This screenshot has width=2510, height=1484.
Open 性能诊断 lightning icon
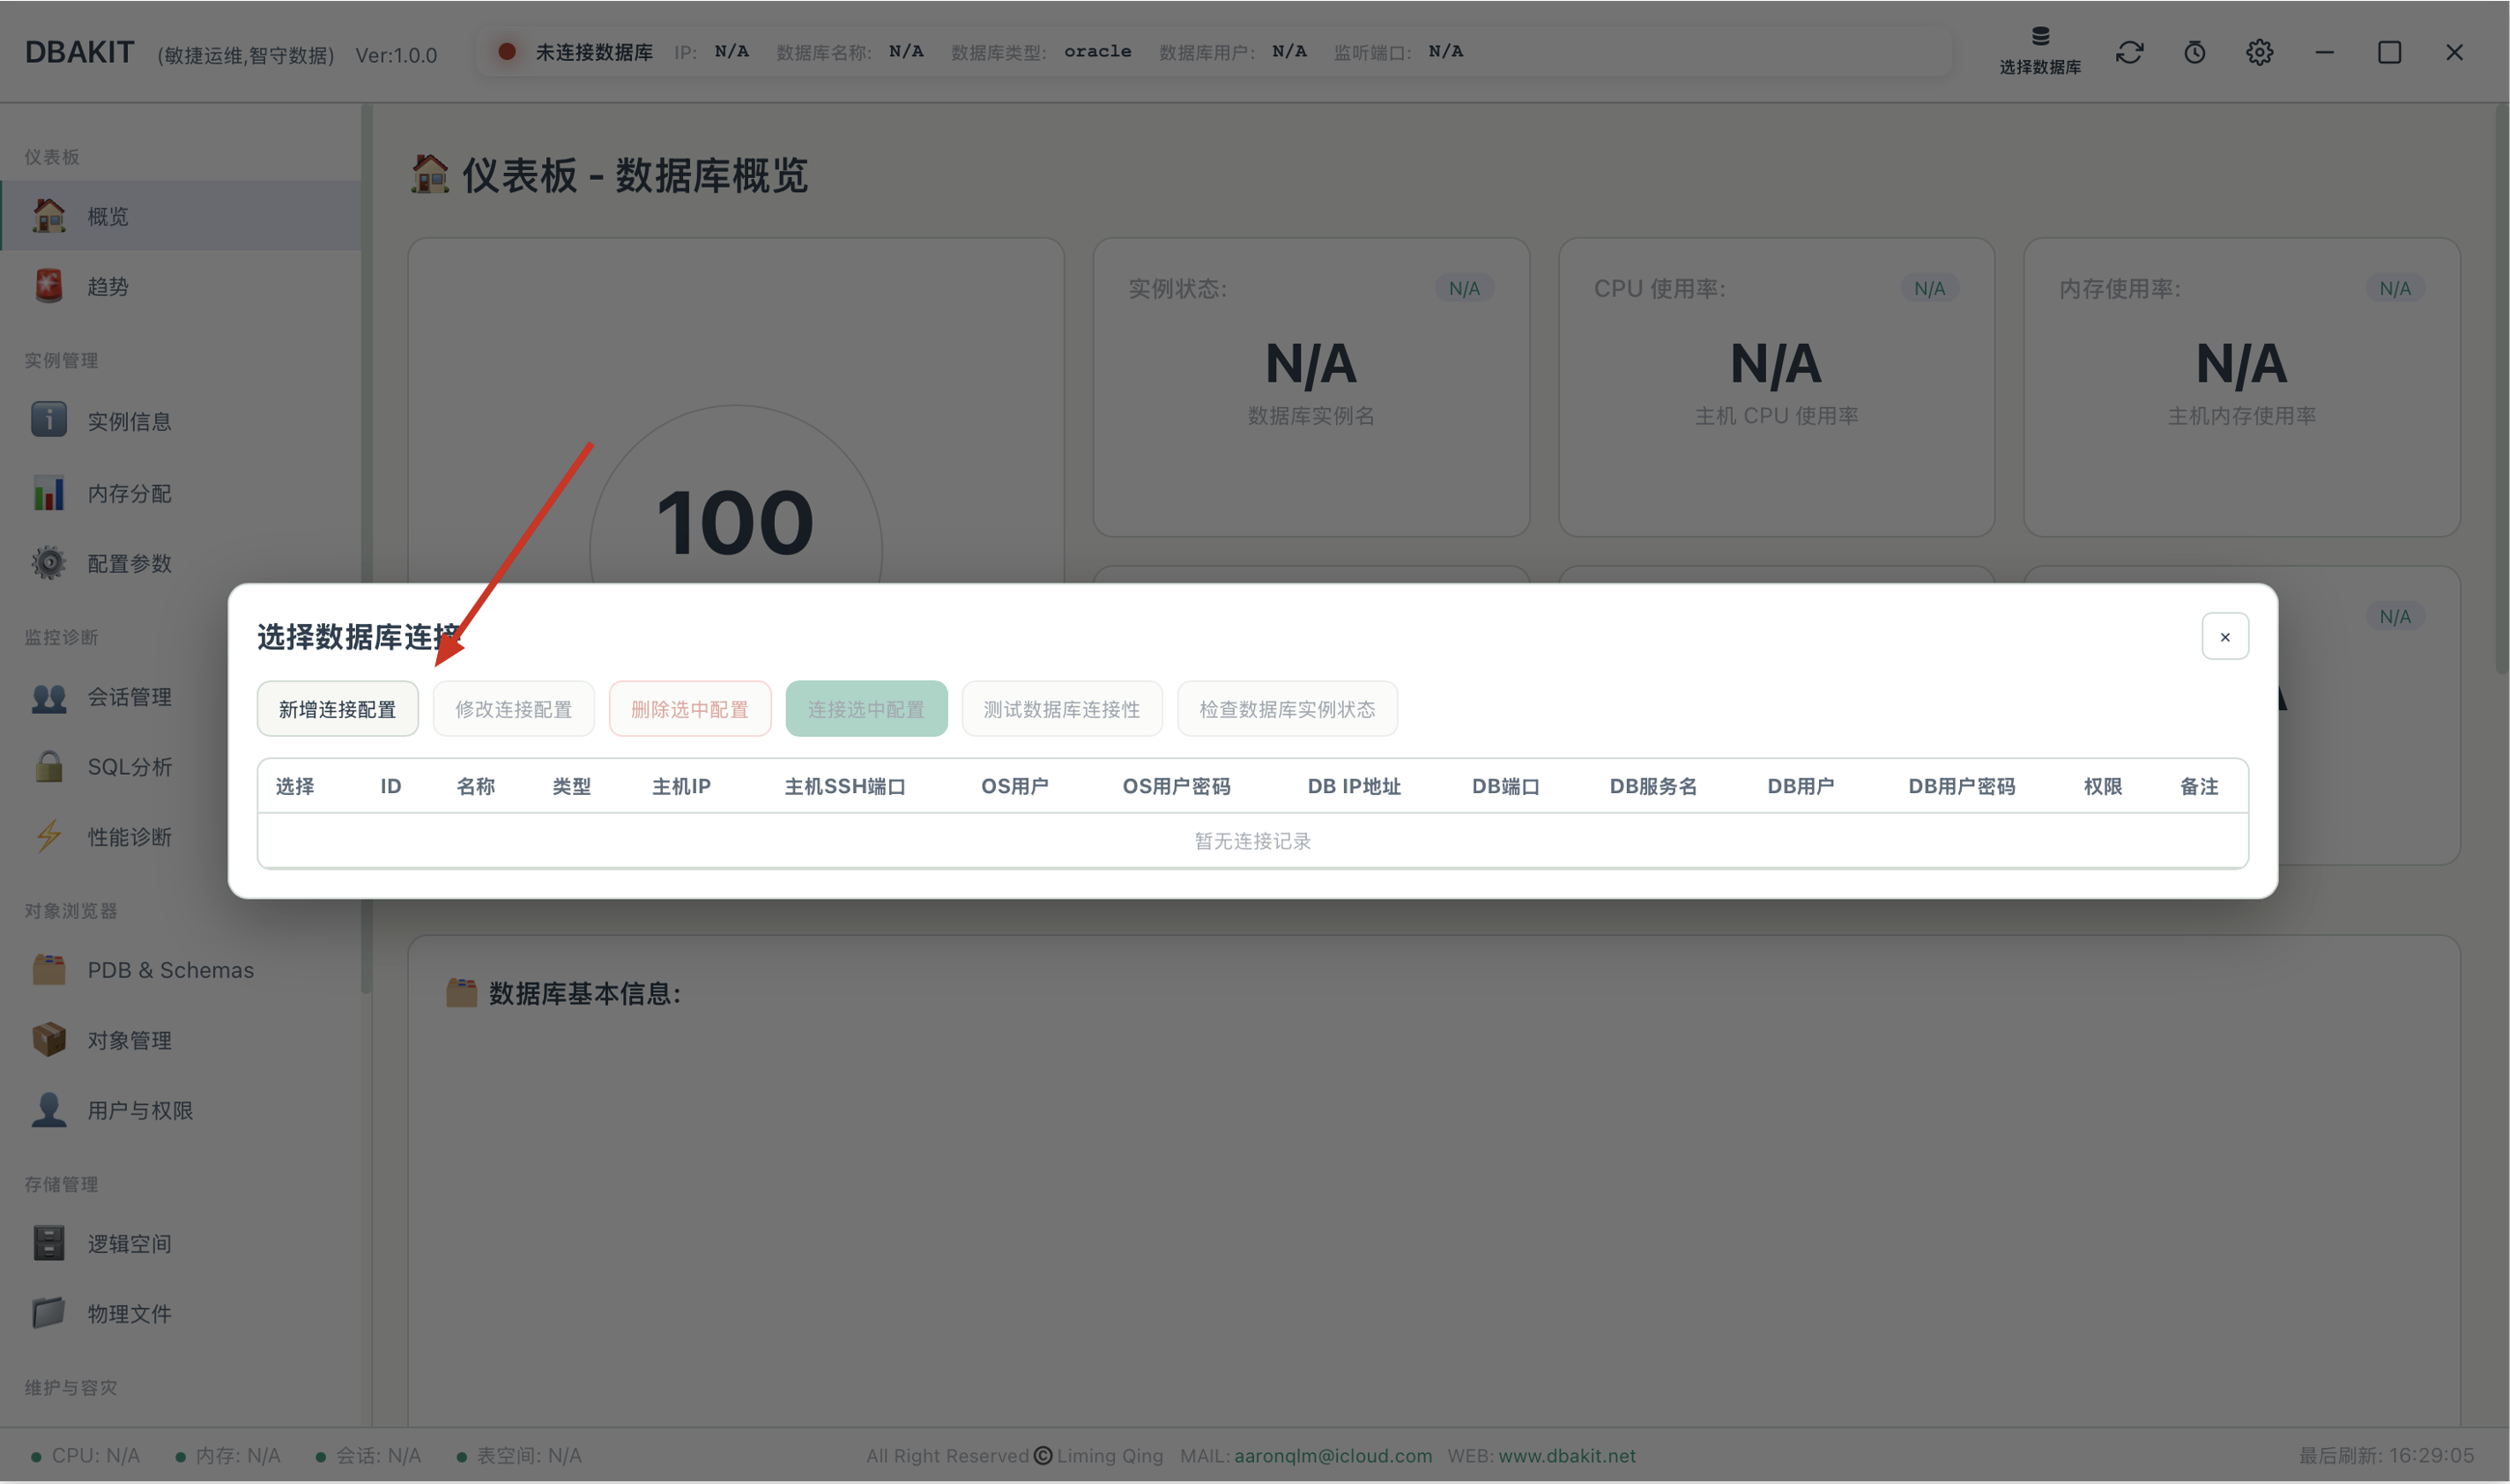tap(48, 836)
